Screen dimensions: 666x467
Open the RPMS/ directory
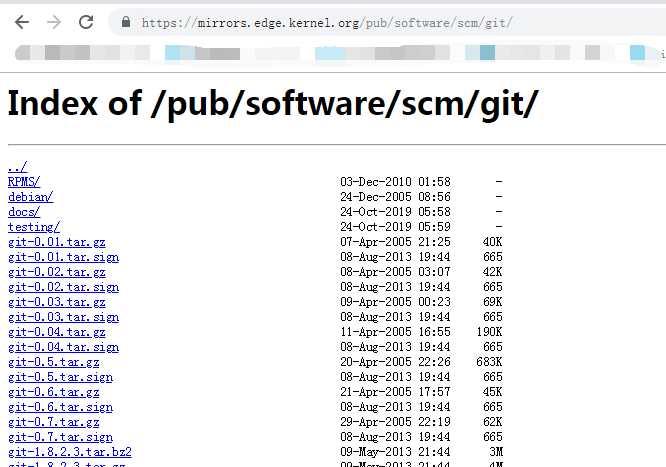(24, 182)
